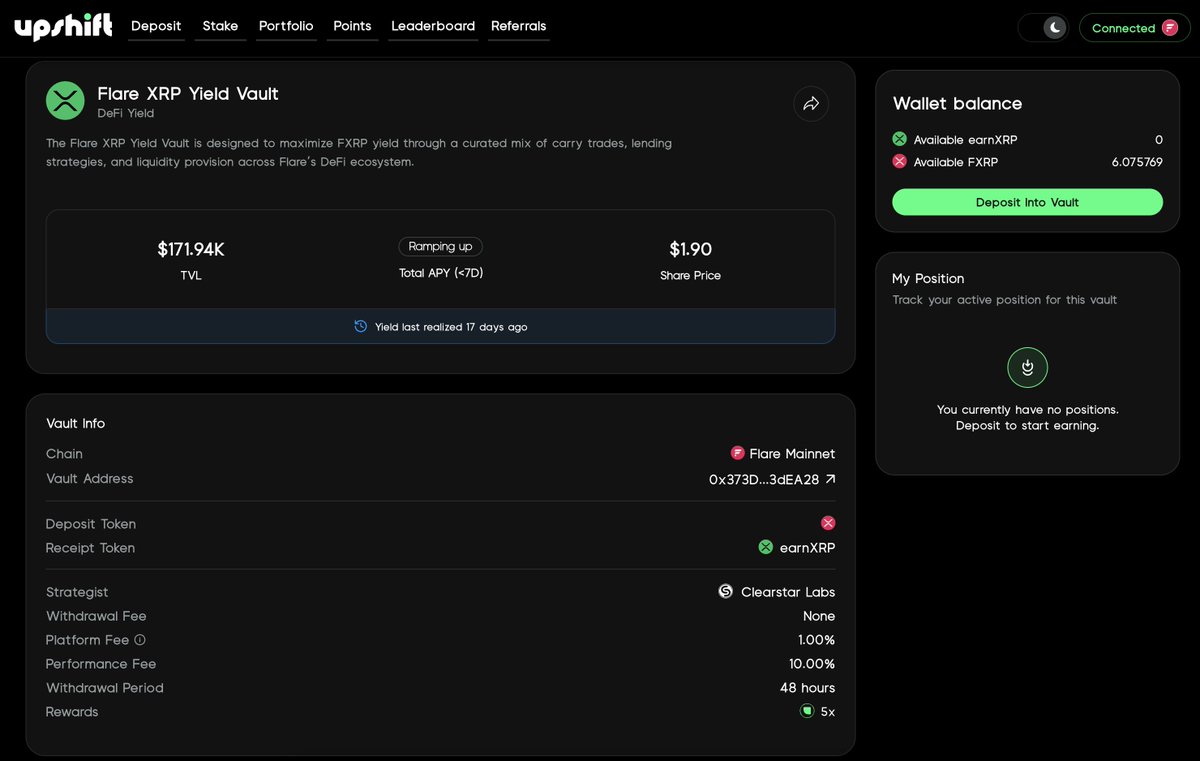The width and height of the screenshot is (1200, 761).
Task: Click the Wallet balance heading
Action: (957, 104)
